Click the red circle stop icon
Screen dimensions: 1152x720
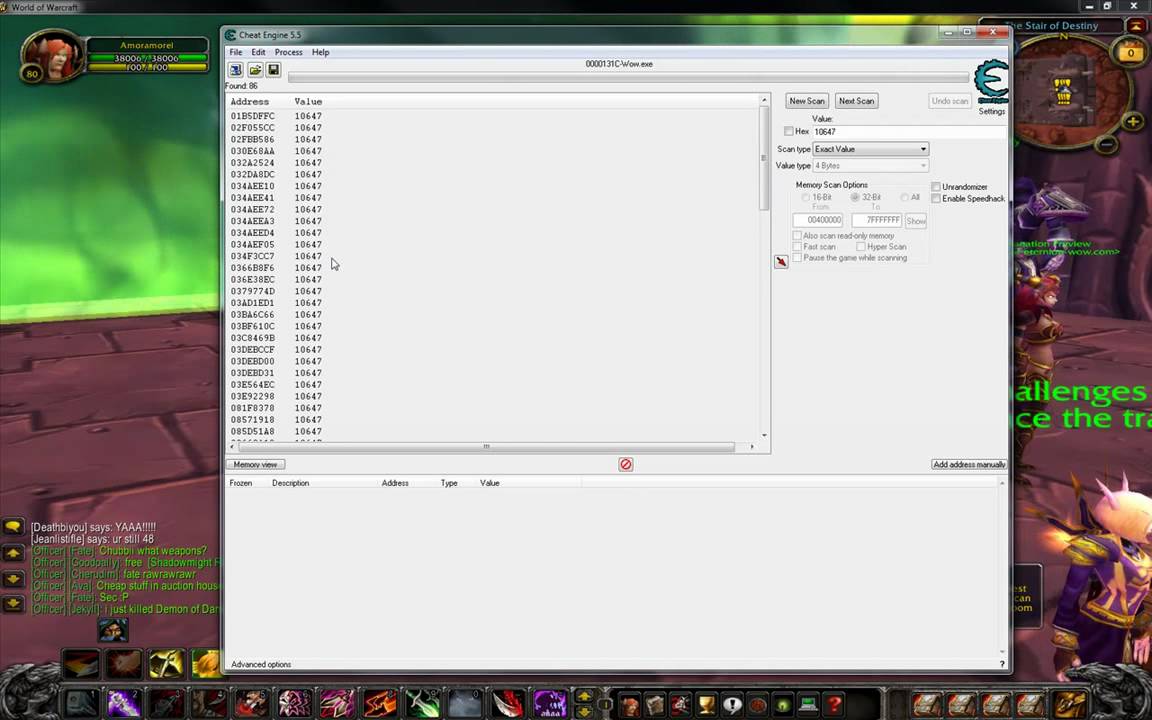coord(625,464)
